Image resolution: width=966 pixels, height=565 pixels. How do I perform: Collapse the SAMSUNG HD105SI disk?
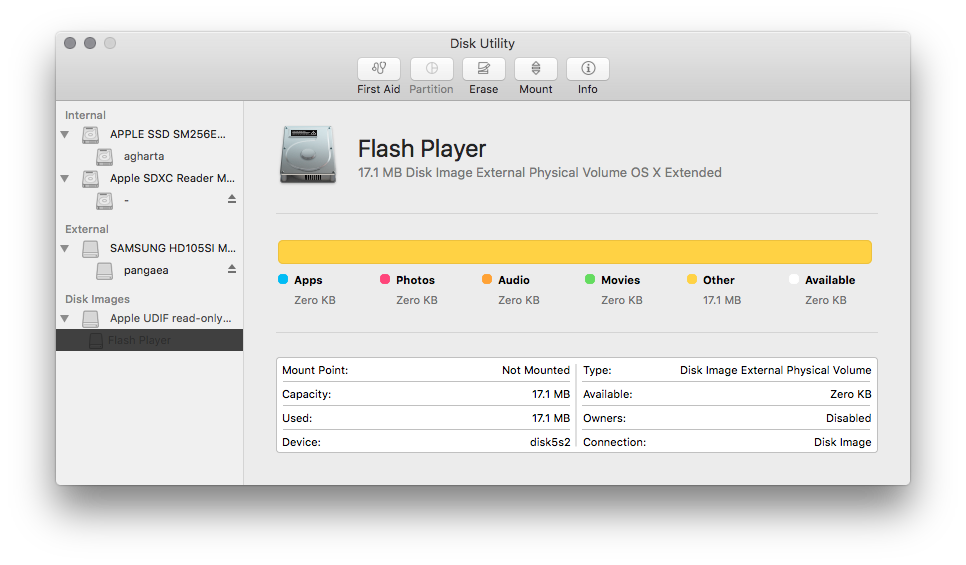point(65,249)
